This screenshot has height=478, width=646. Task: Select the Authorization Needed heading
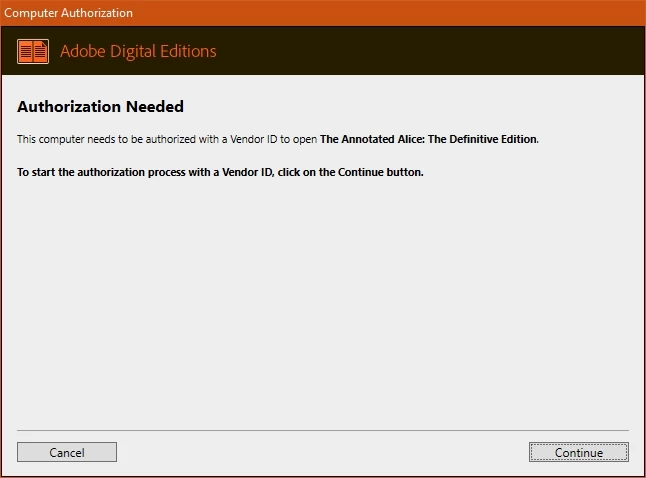(100, 106)
